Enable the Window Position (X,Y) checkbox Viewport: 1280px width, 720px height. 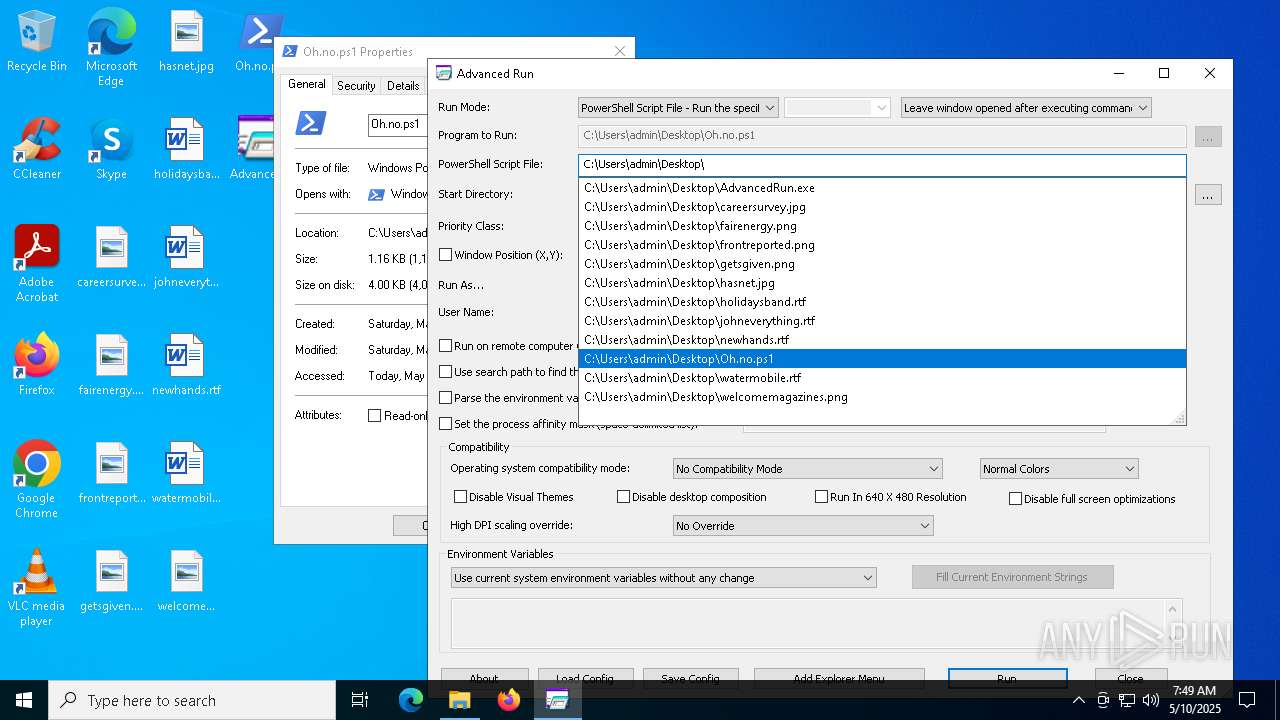[x=446, y=255]
